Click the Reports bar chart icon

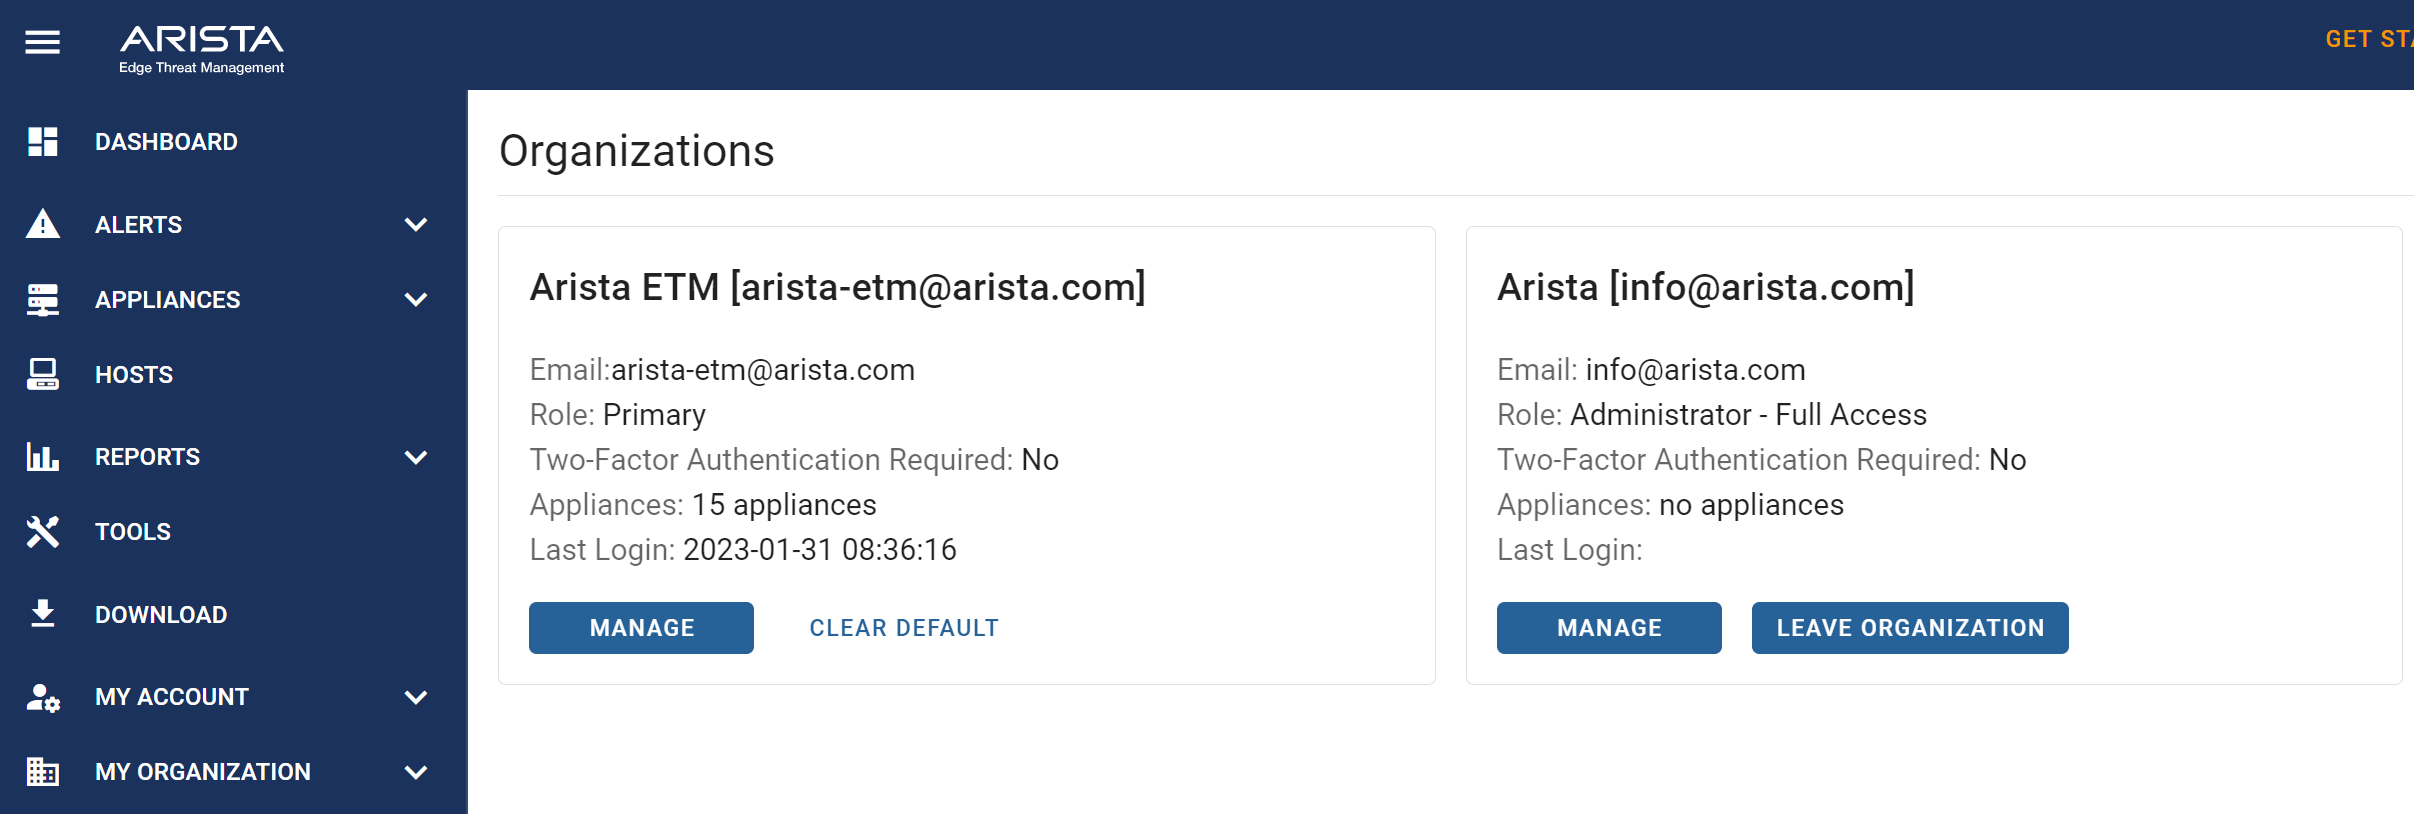[x=43, y=457]
